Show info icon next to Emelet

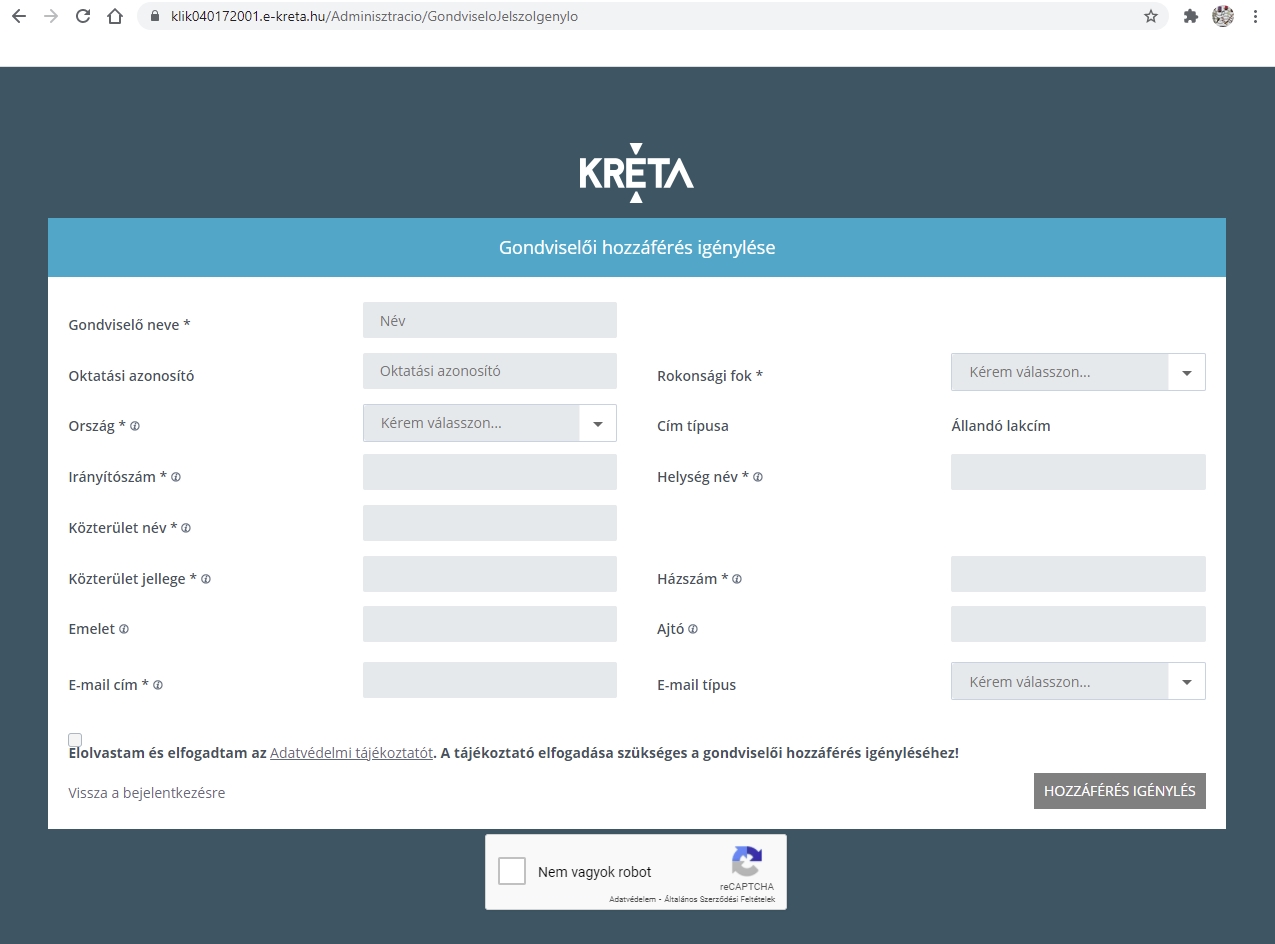pos(124,629)
